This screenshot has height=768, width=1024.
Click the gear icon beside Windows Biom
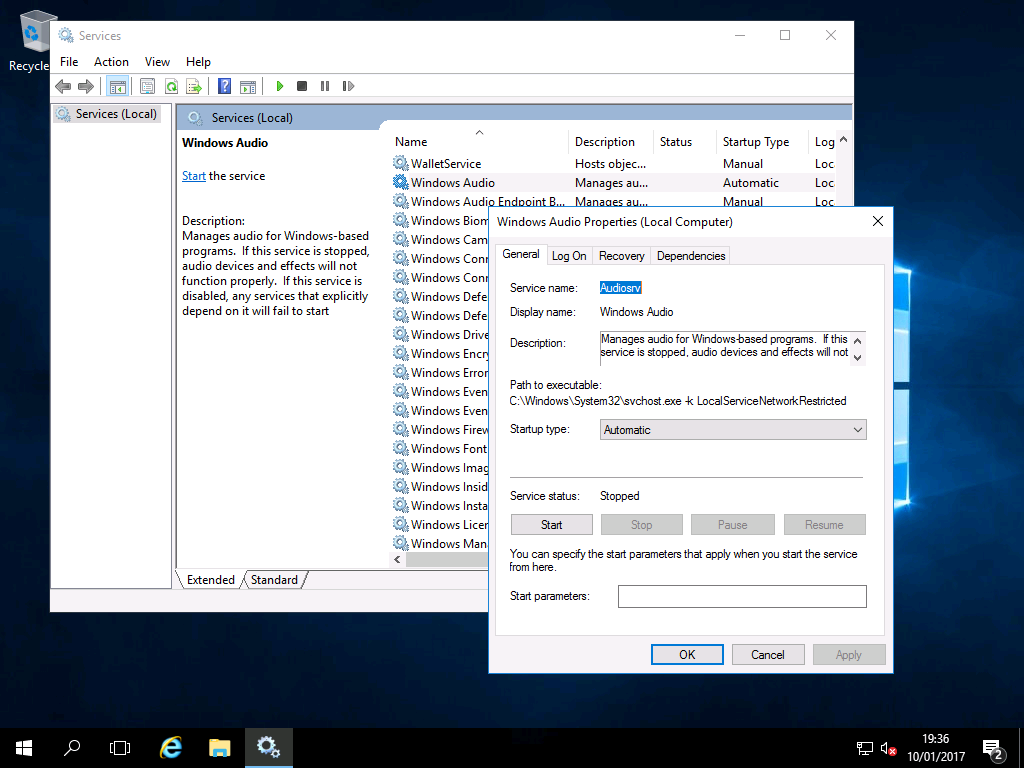pyautogui.click(x=400, y=220)
